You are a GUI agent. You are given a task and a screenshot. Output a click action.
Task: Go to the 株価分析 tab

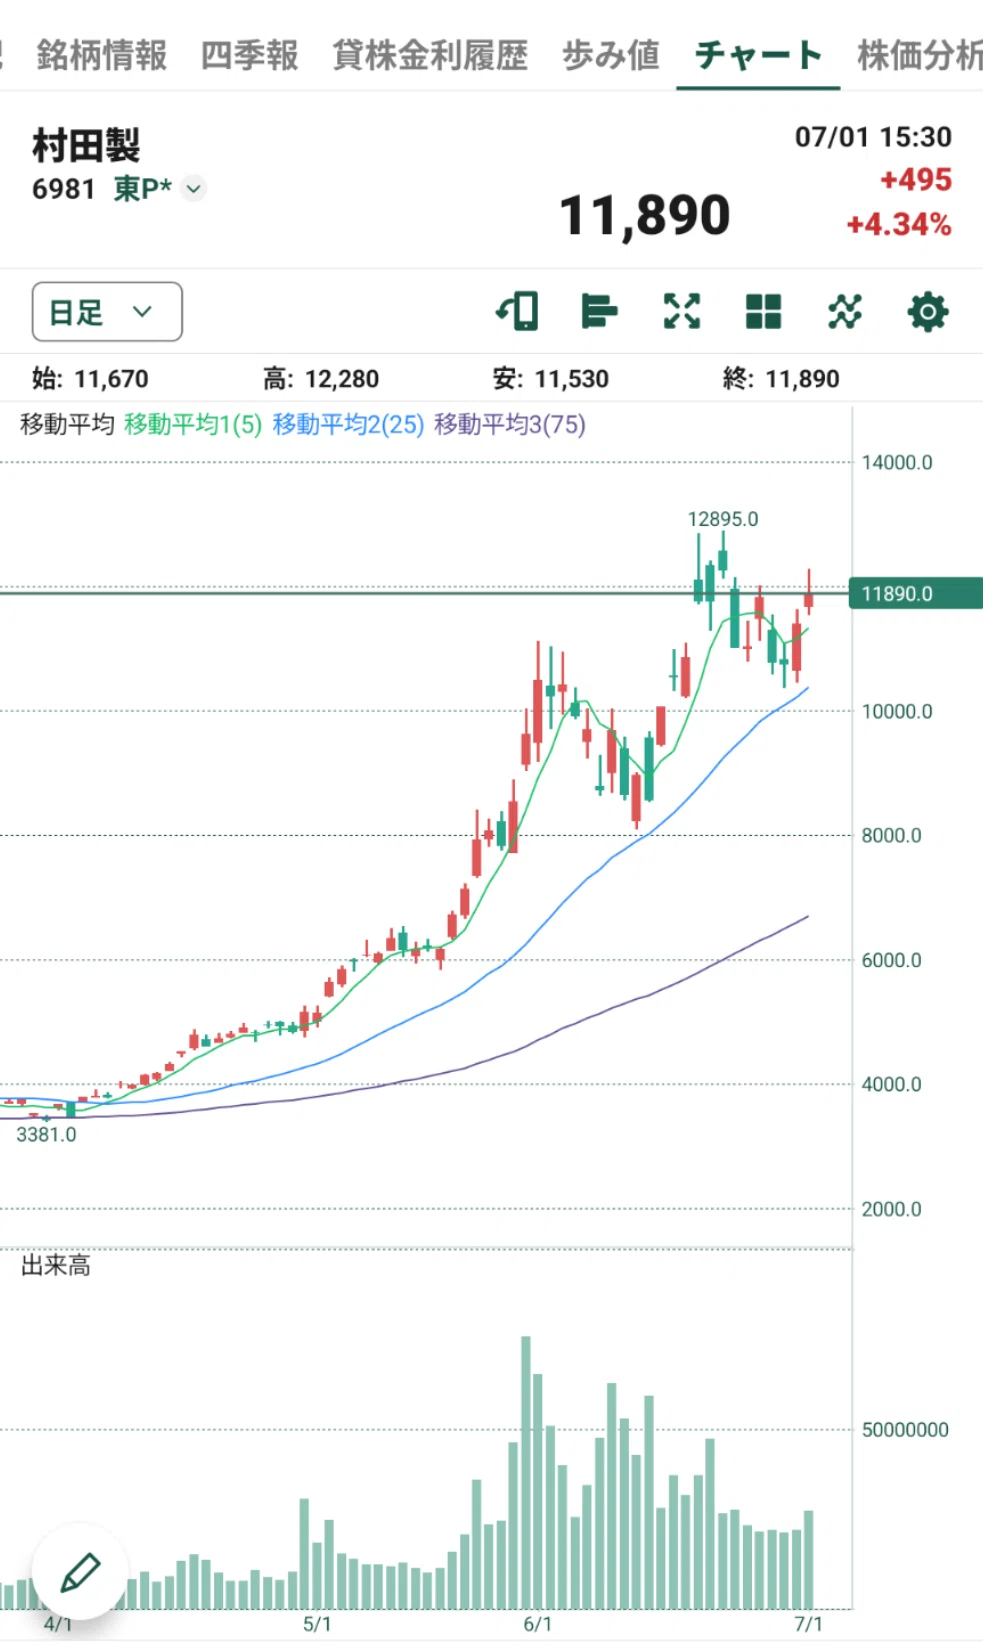[x=919, y=55]
